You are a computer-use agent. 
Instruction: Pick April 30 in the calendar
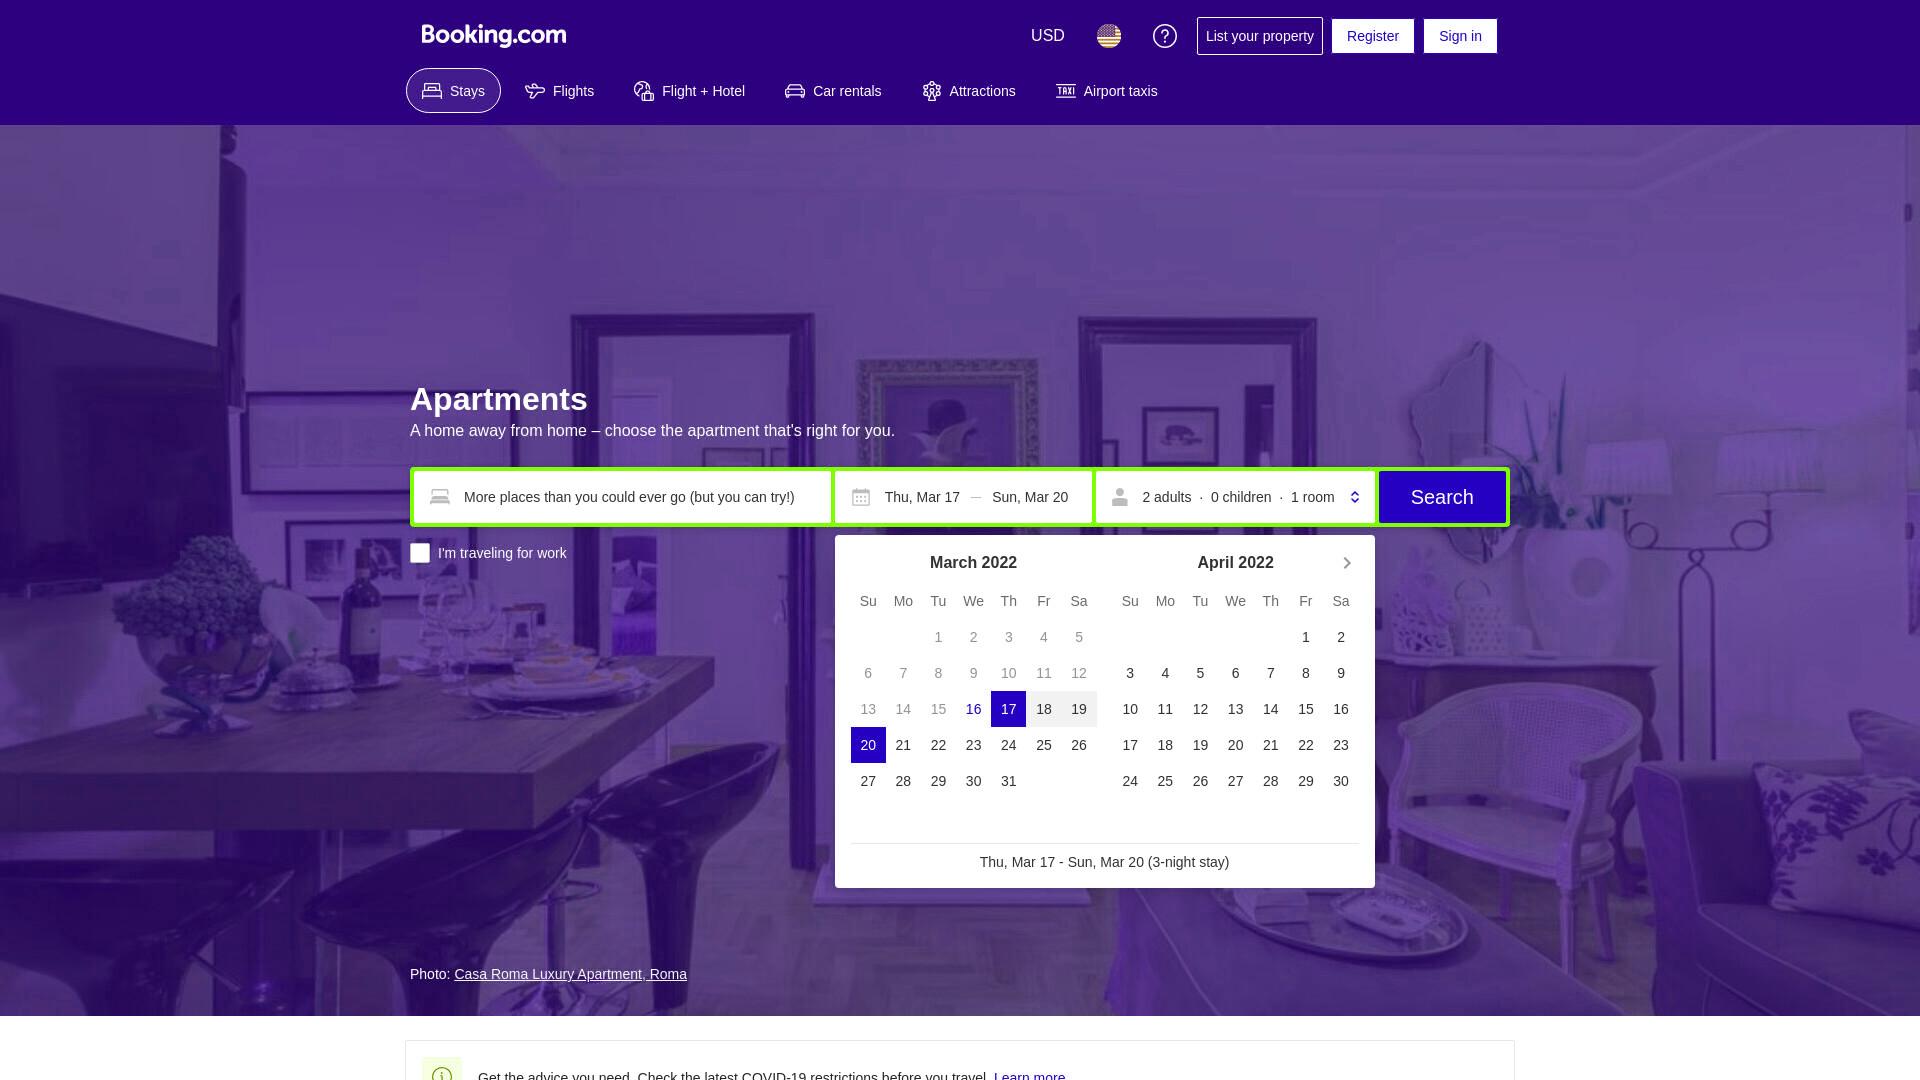pos(1341,781)
